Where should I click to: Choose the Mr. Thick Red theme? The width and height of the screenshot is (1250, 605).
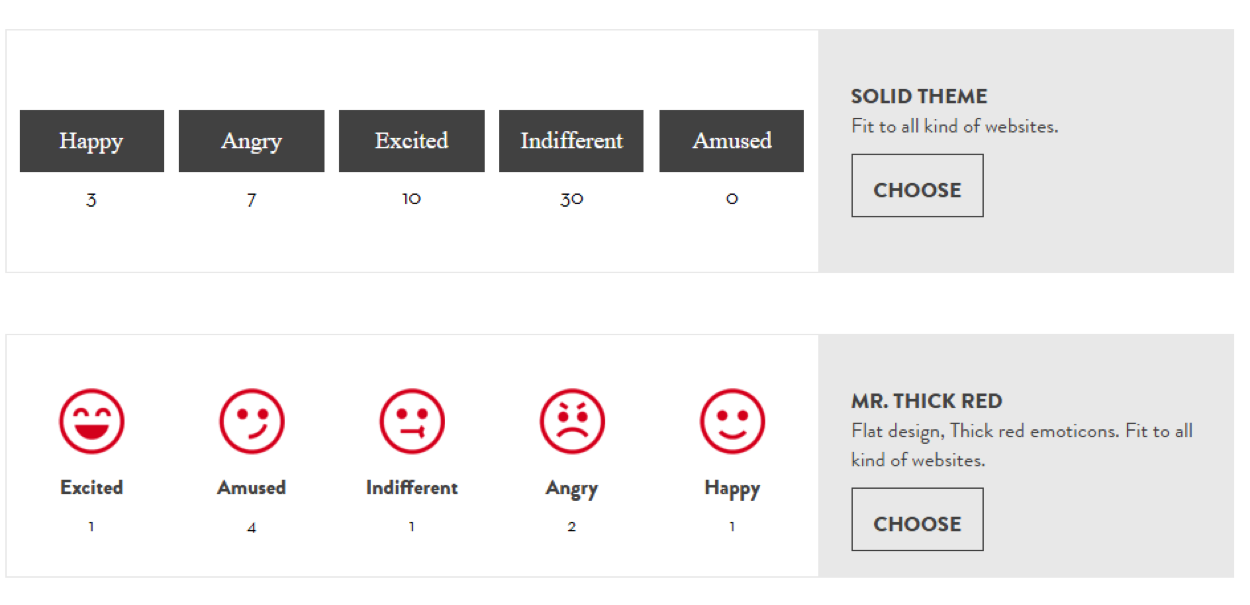[917, 519]
